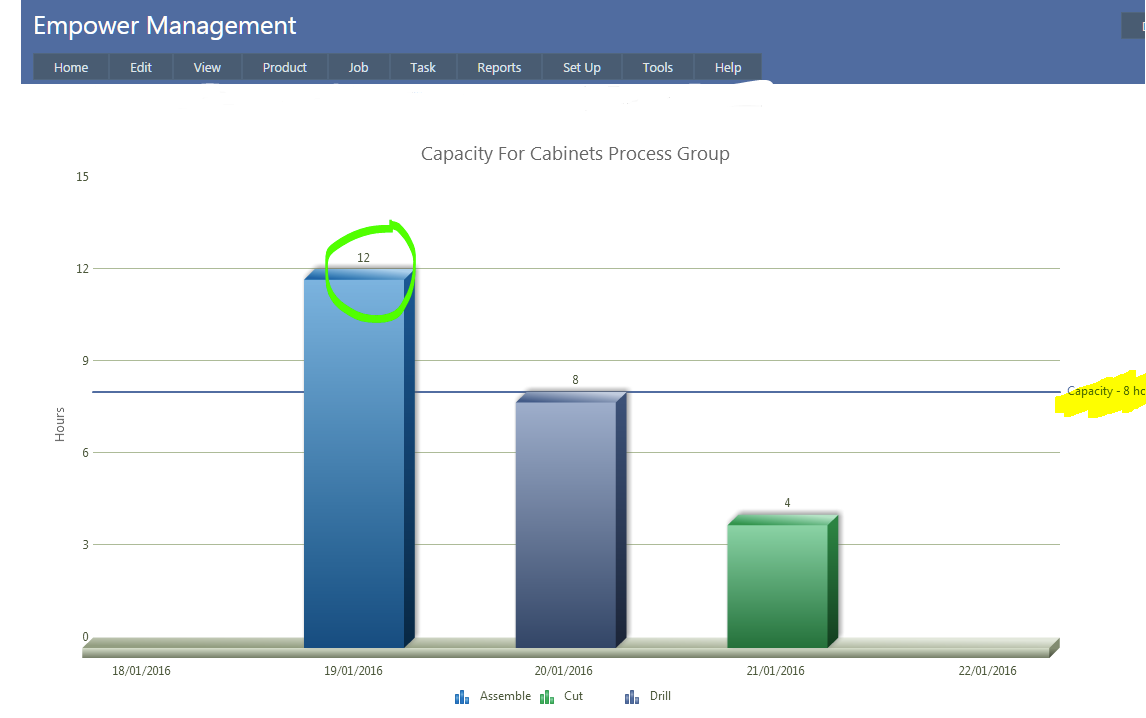Open the Edit menu
This screenshot has height=718, width=1146.
(141, 67)
